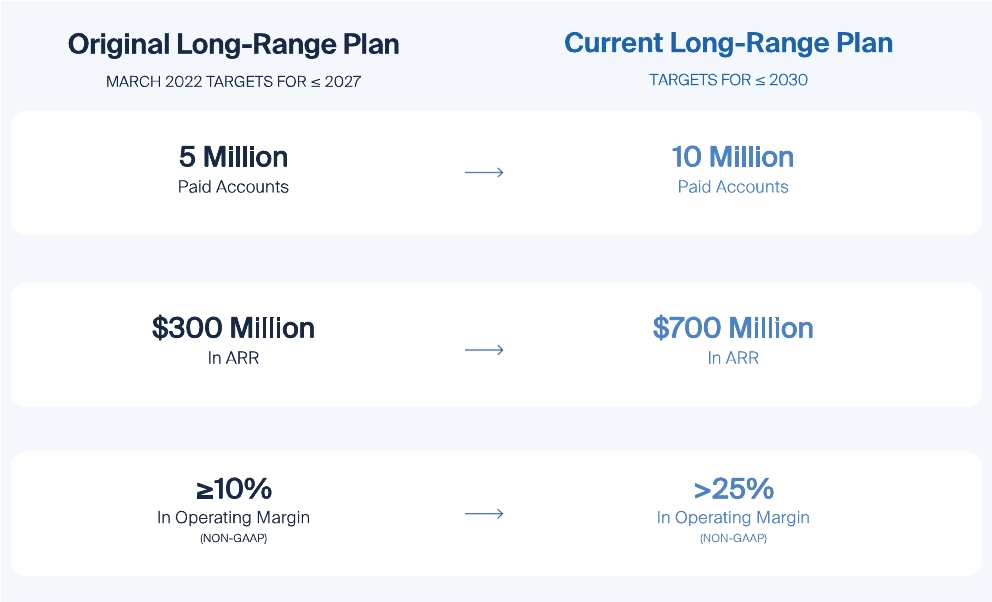Select the $700 Million value
The width and height of the screenshot is (992, 602).
[733, 328]
